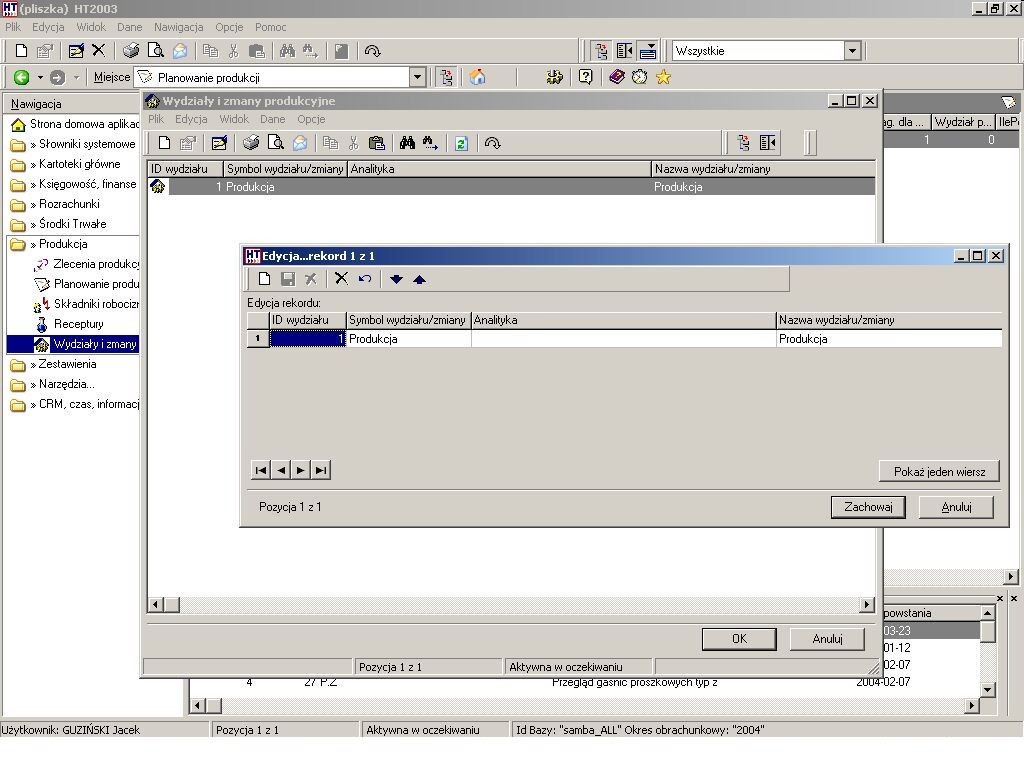Click undo arrow in Edycja toolbar
1024x768 pixels.
coord(364,279)
